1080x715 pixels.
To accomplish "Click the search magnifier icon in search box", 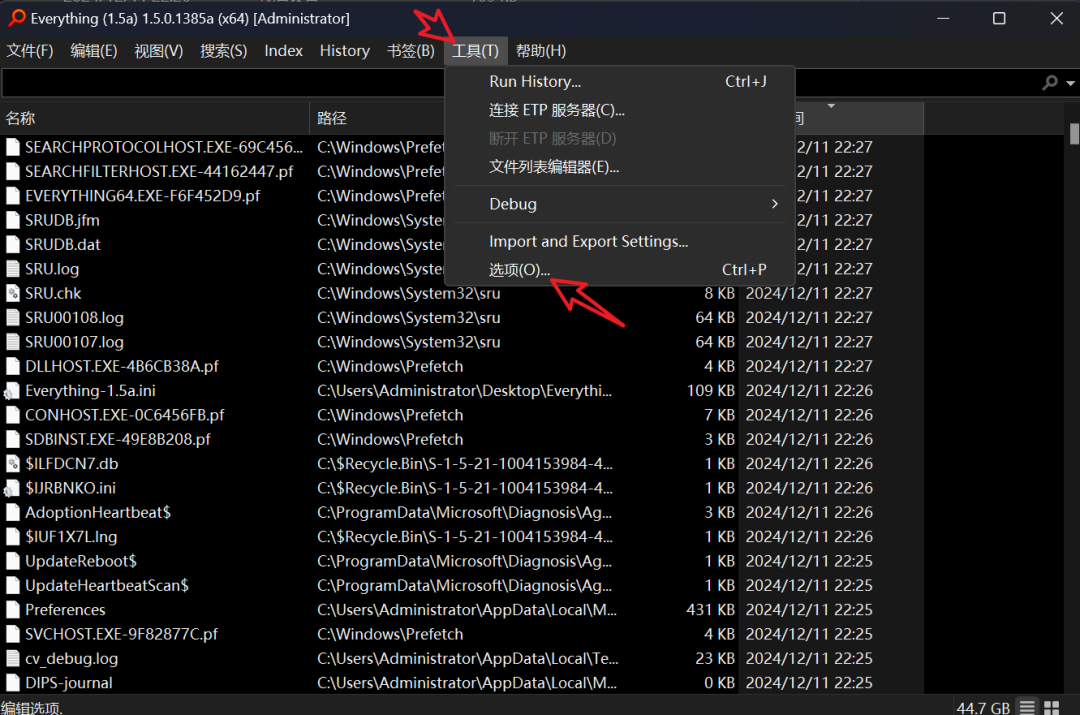I will coord(1050,83).
